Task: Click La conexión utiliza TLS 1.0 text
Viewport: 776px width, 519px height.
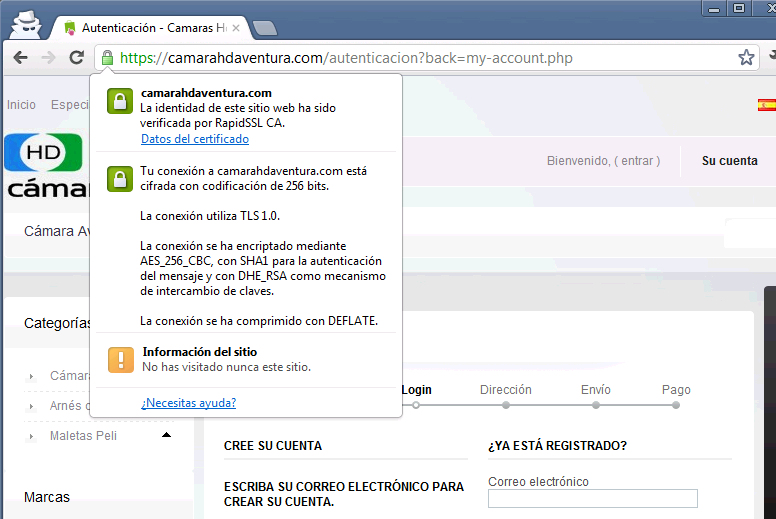Action: click(x=210, y=216)
